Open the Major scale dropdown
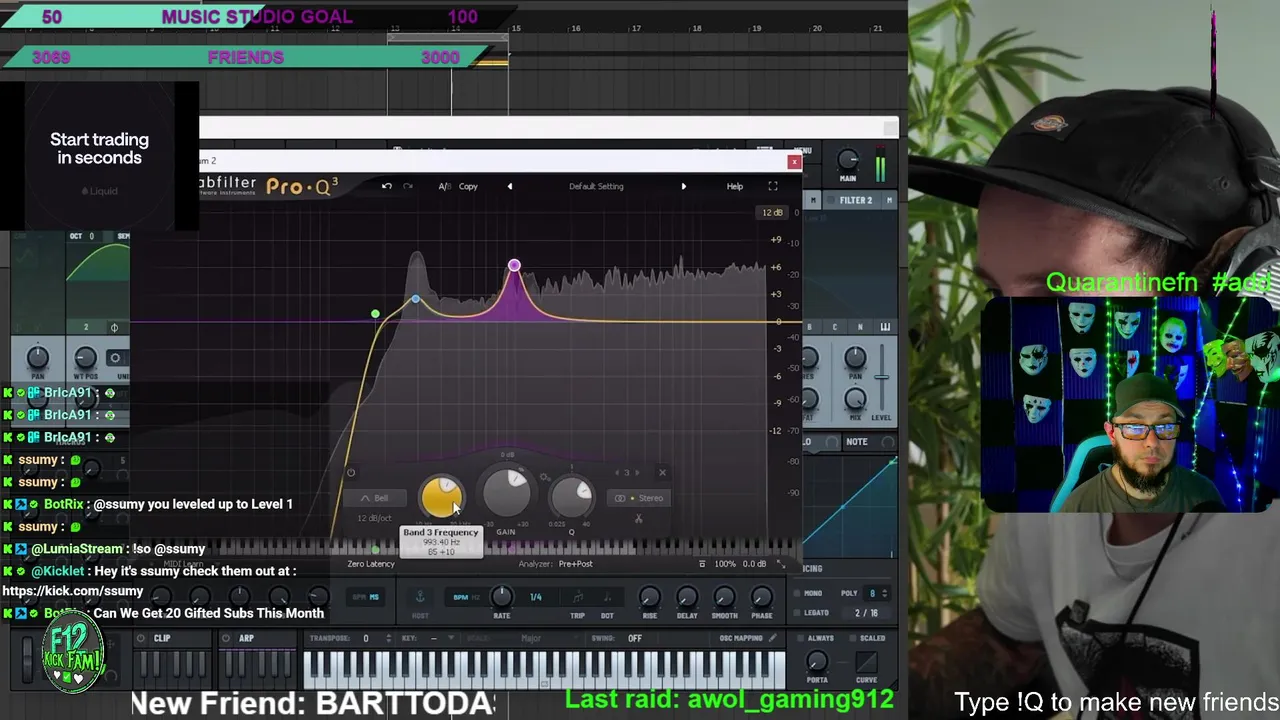The image size is (1280, 720). pos(533,638)
